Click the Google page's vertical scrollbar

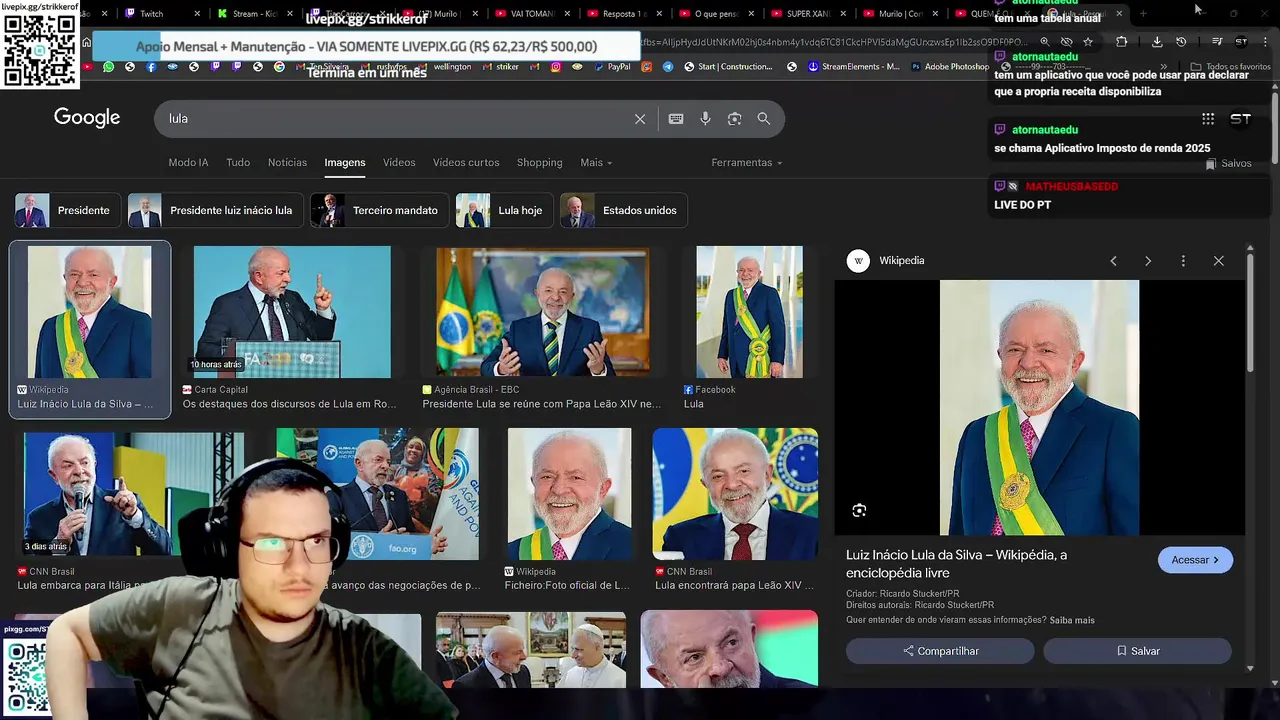tap(1274, 130)
